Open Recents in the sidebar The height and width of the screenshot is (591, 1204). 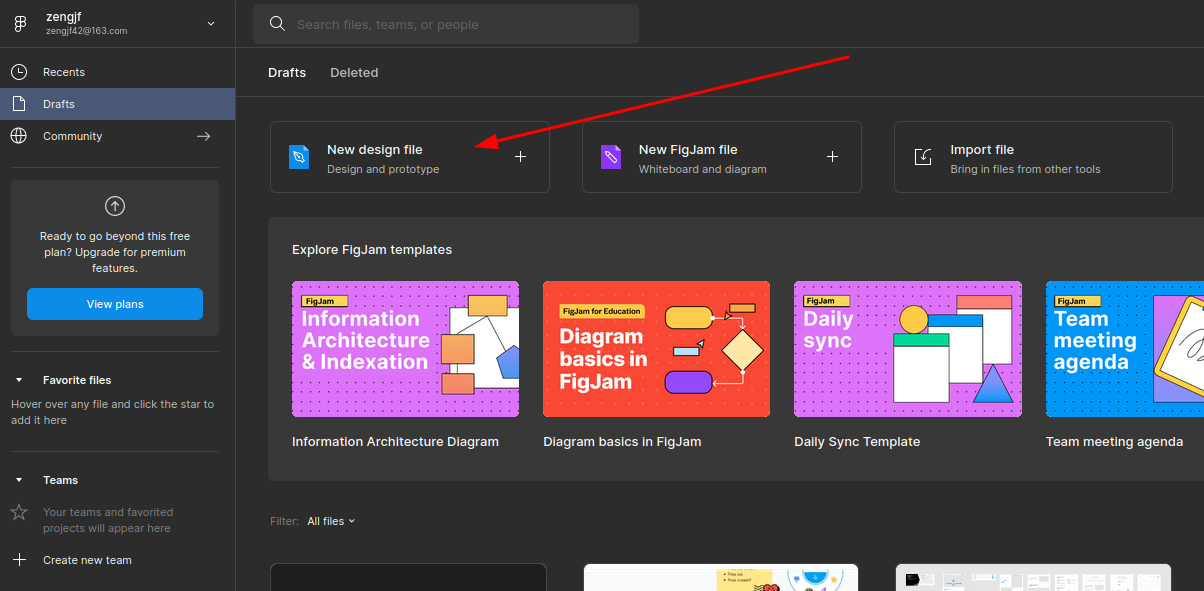pyautogui.click(x=118, y=72)
